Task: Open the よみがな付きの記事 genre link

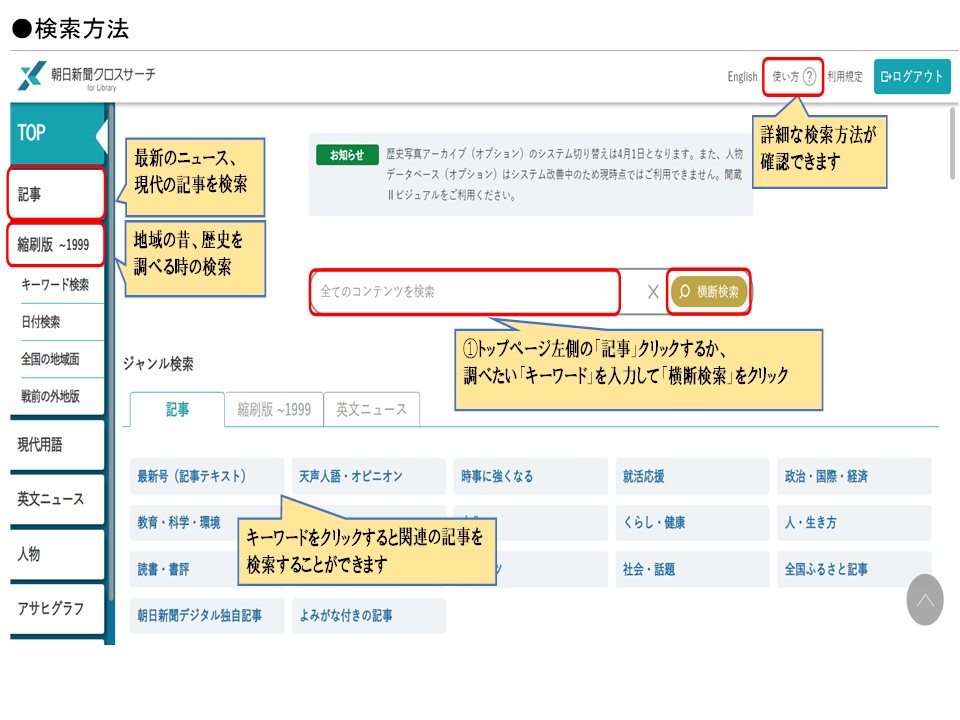Action: 369,615
